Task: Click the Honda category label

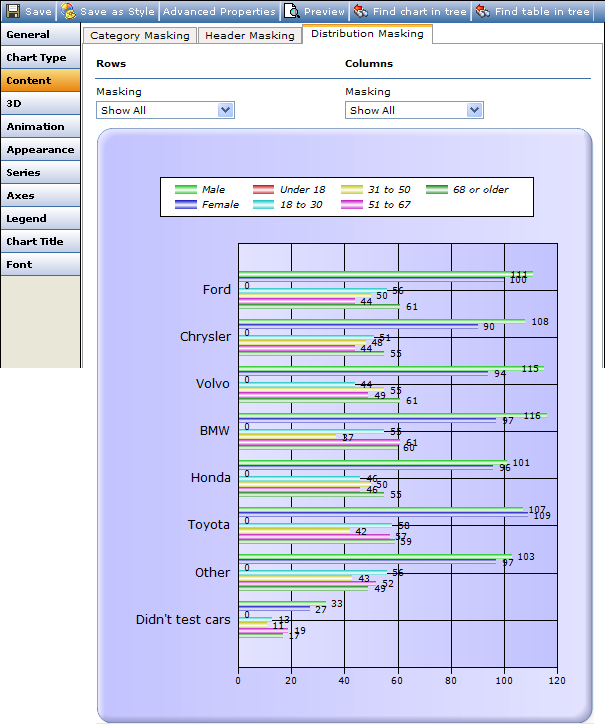Action: pos(210,478)
